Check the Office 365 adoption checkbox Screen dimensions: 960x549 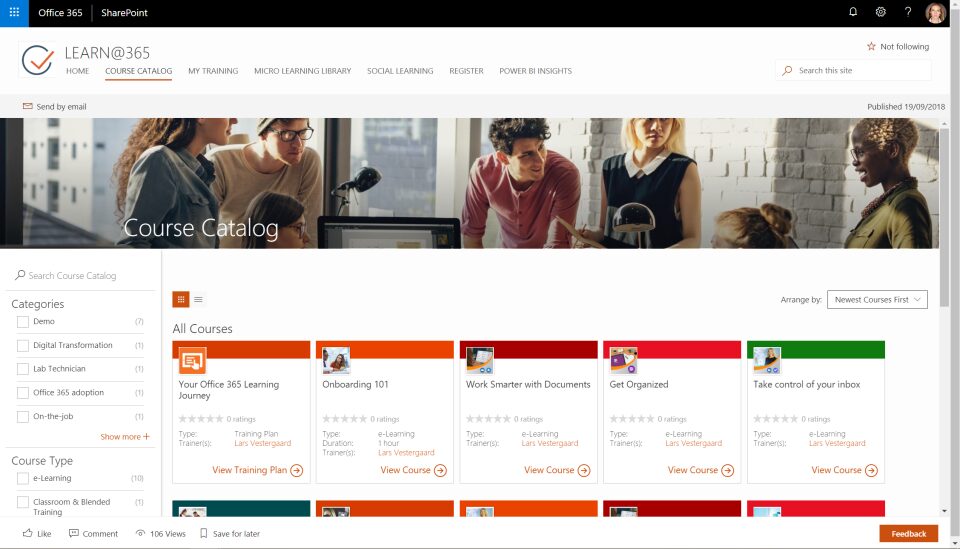(23, 393)
